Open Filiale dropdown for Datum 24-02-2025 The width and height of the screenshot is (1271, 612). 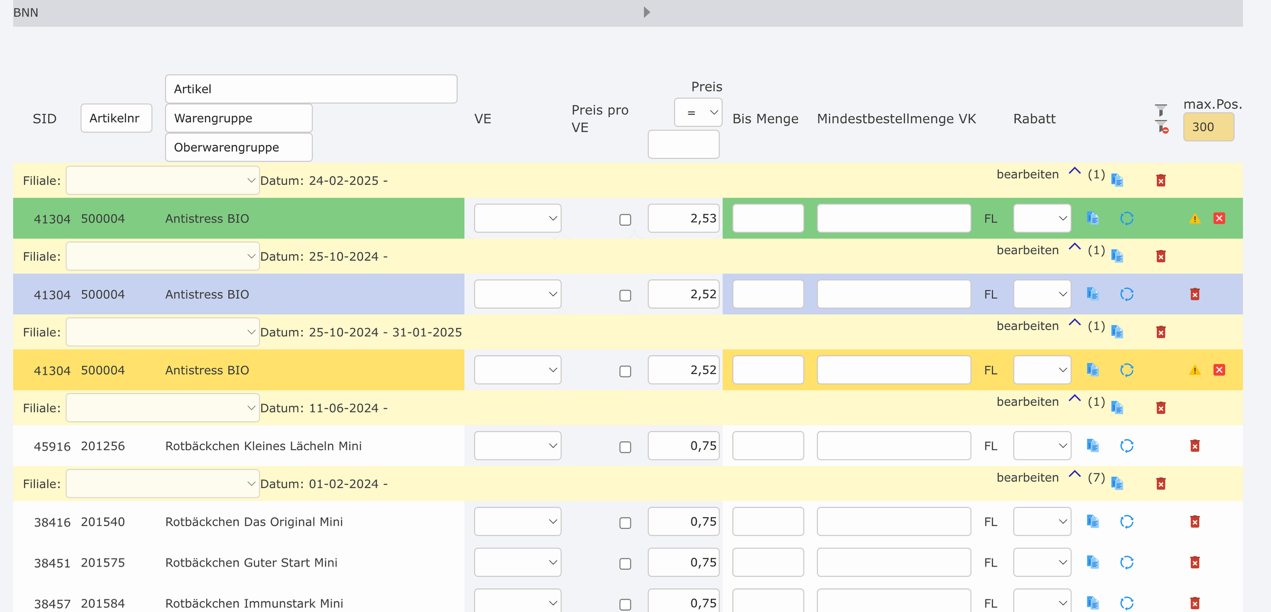(x=162, y=181)
